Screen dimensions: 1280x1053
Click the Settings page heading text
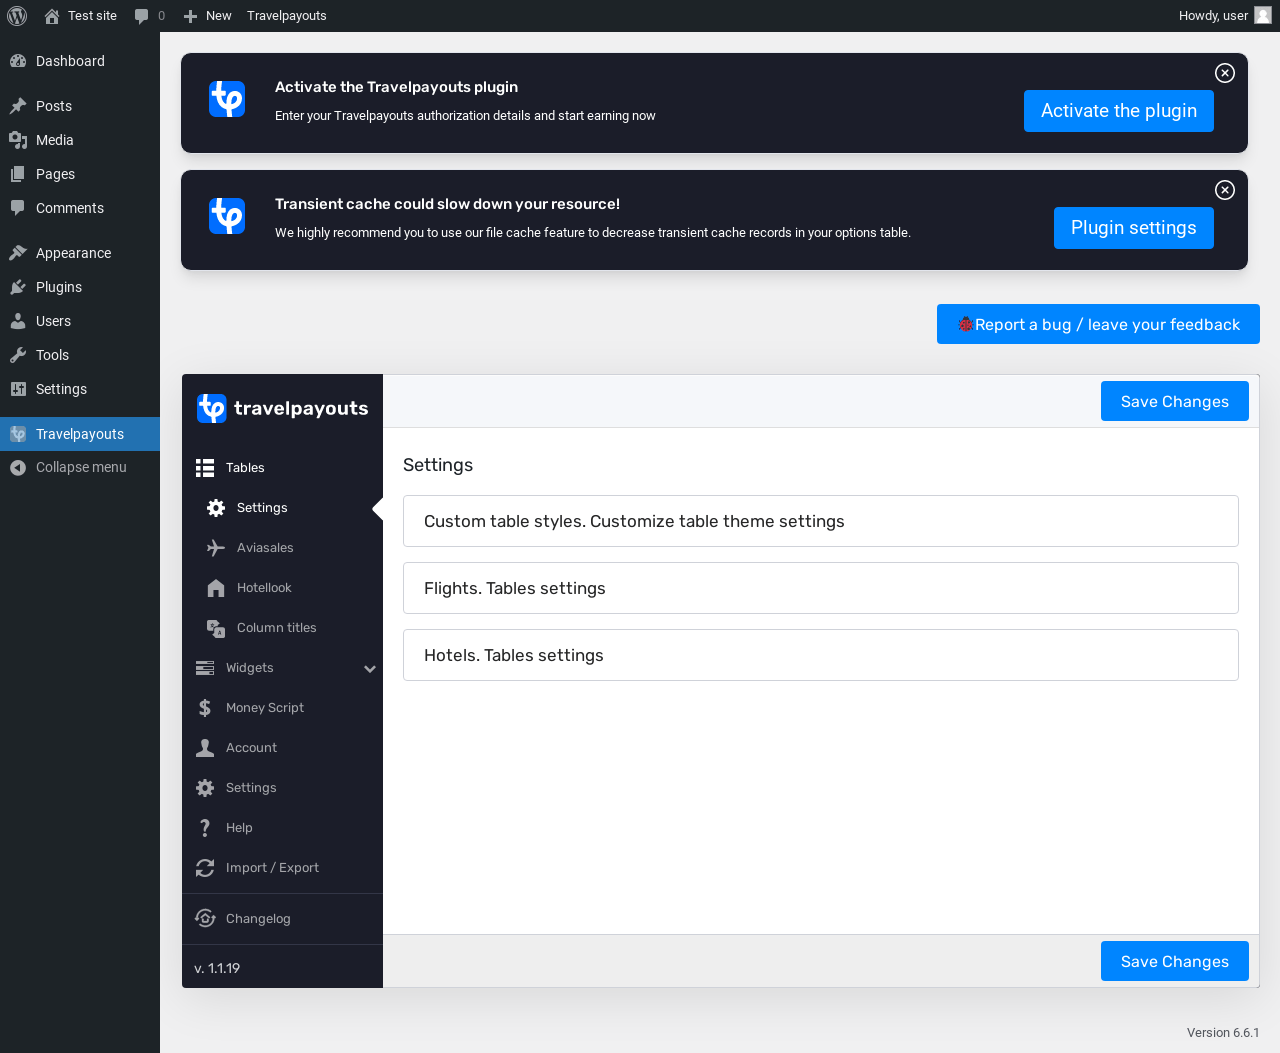click(438, 465)
